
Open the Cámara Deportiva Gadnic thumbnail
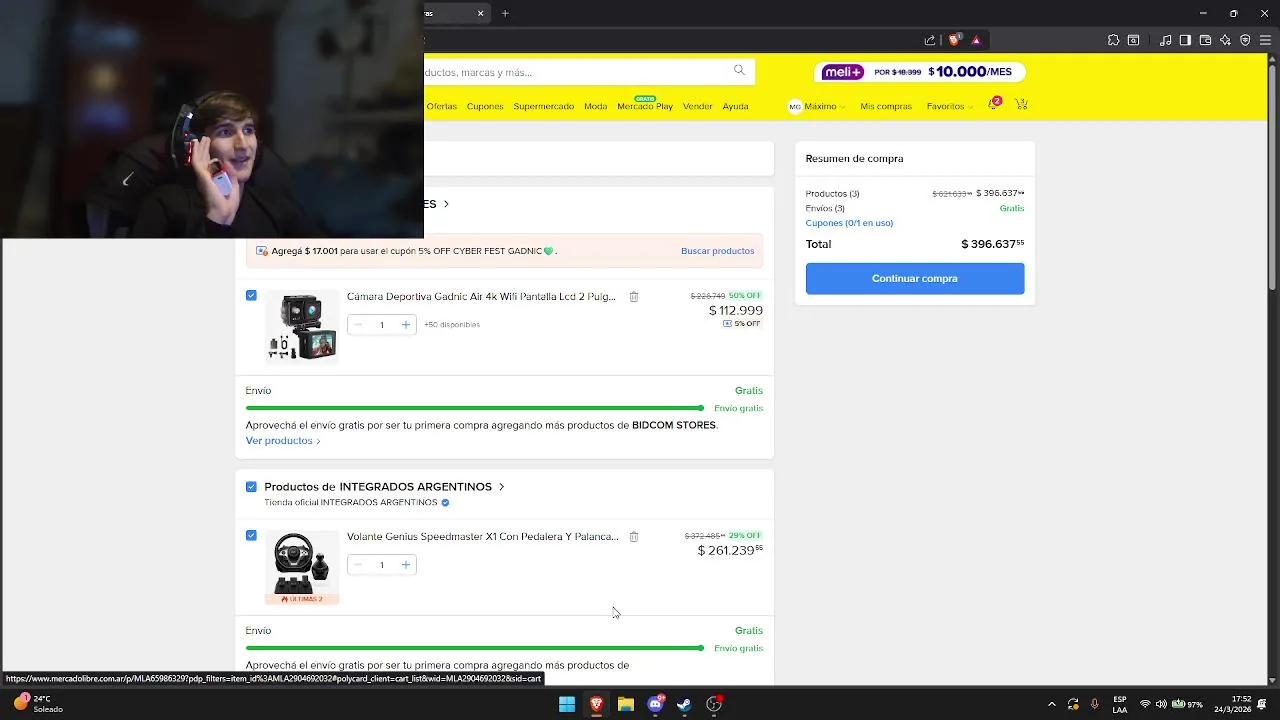pos(302,327)
